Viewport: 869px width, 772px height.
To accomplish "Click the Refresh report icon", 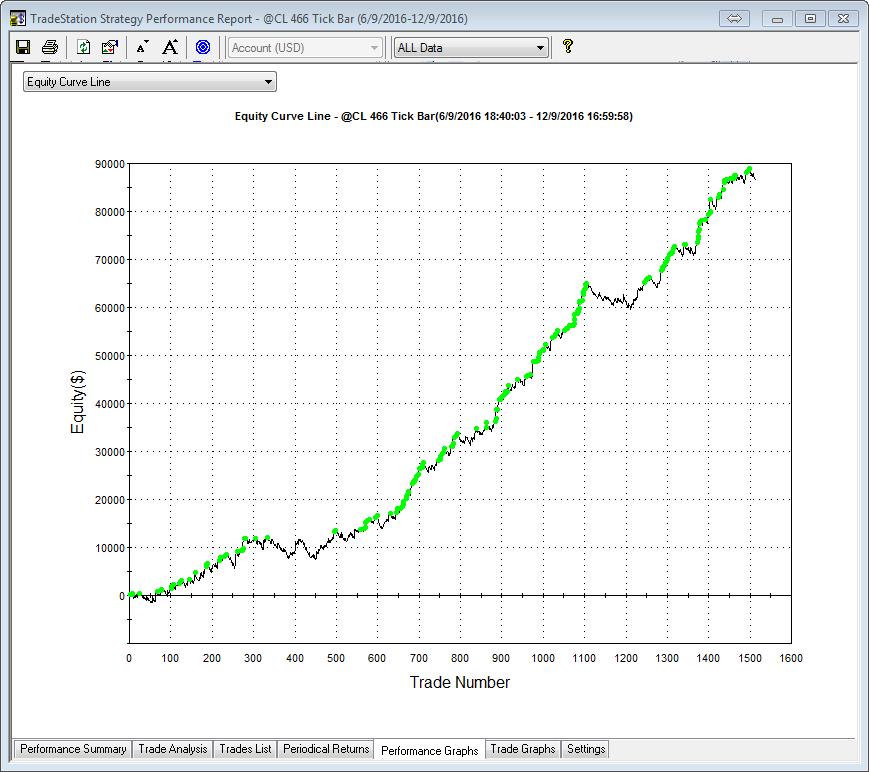I will (84, 47).
